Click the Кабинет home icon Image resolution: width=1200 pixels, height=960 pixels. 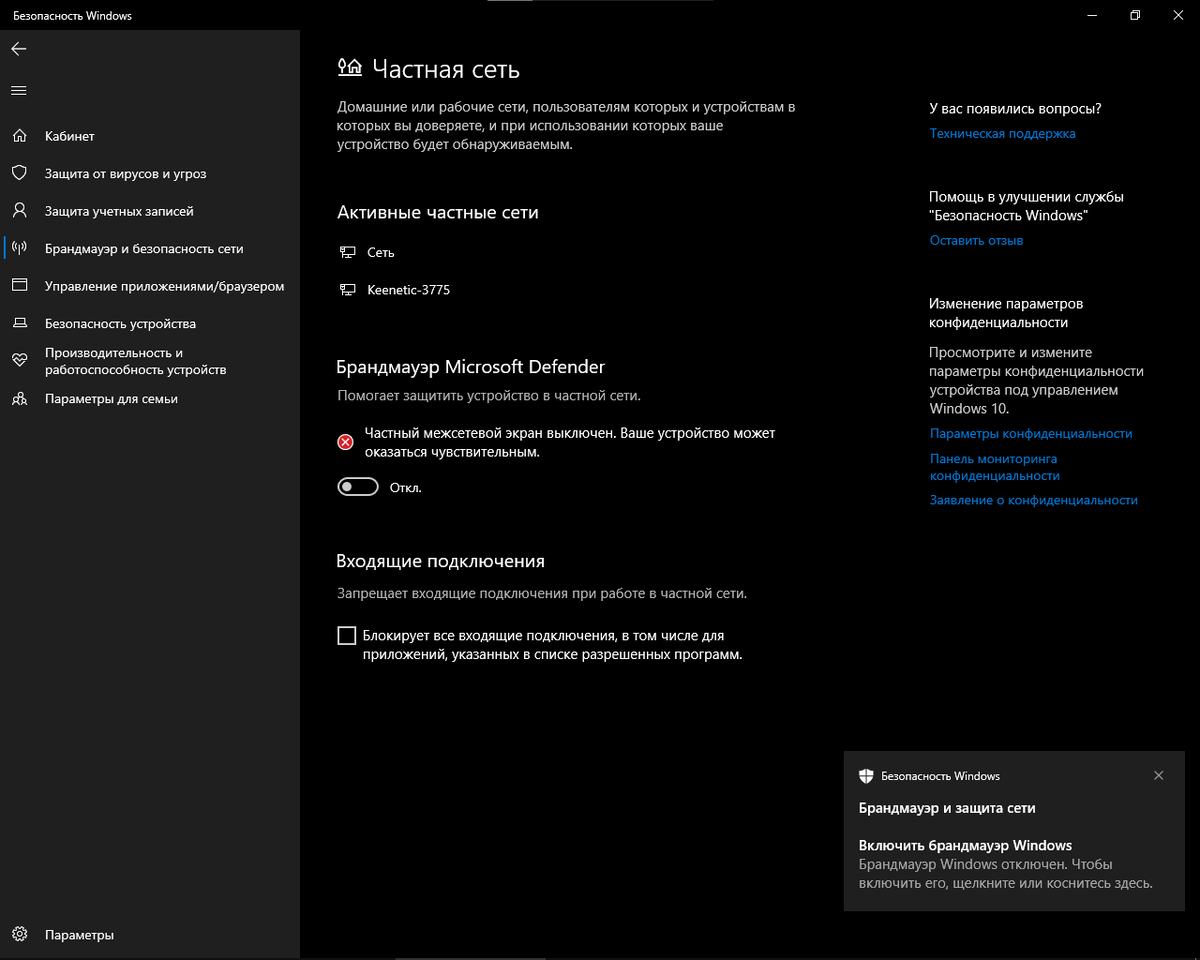coord(19,136)
